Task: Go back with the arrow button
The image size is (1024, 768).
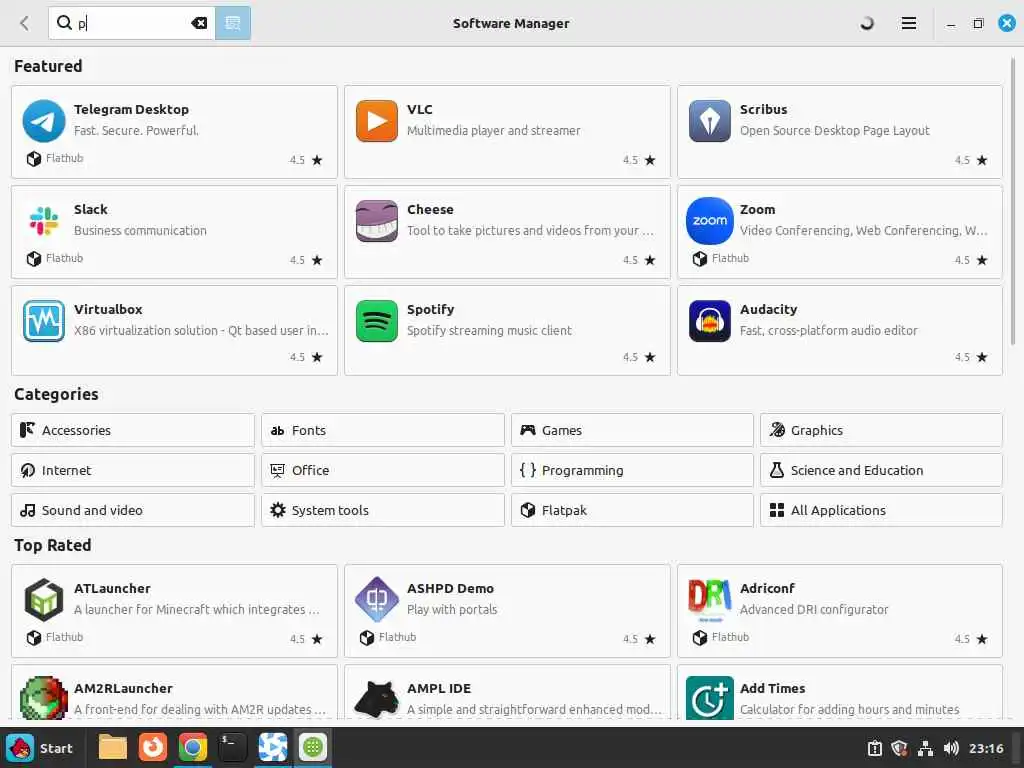Action: pyautogui.click(x=25, y=23)
